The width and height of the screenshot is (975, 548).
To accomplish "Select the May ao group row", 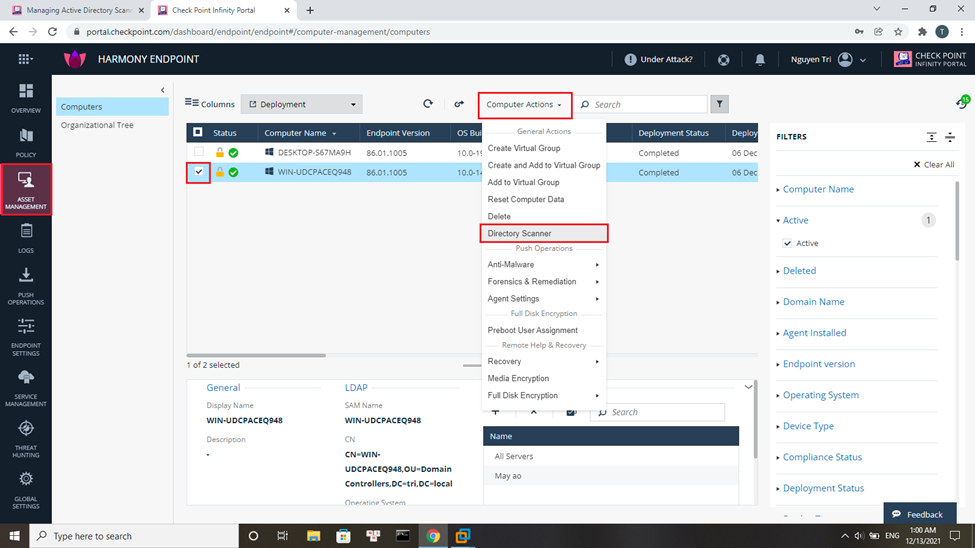I will pos(611,476).
